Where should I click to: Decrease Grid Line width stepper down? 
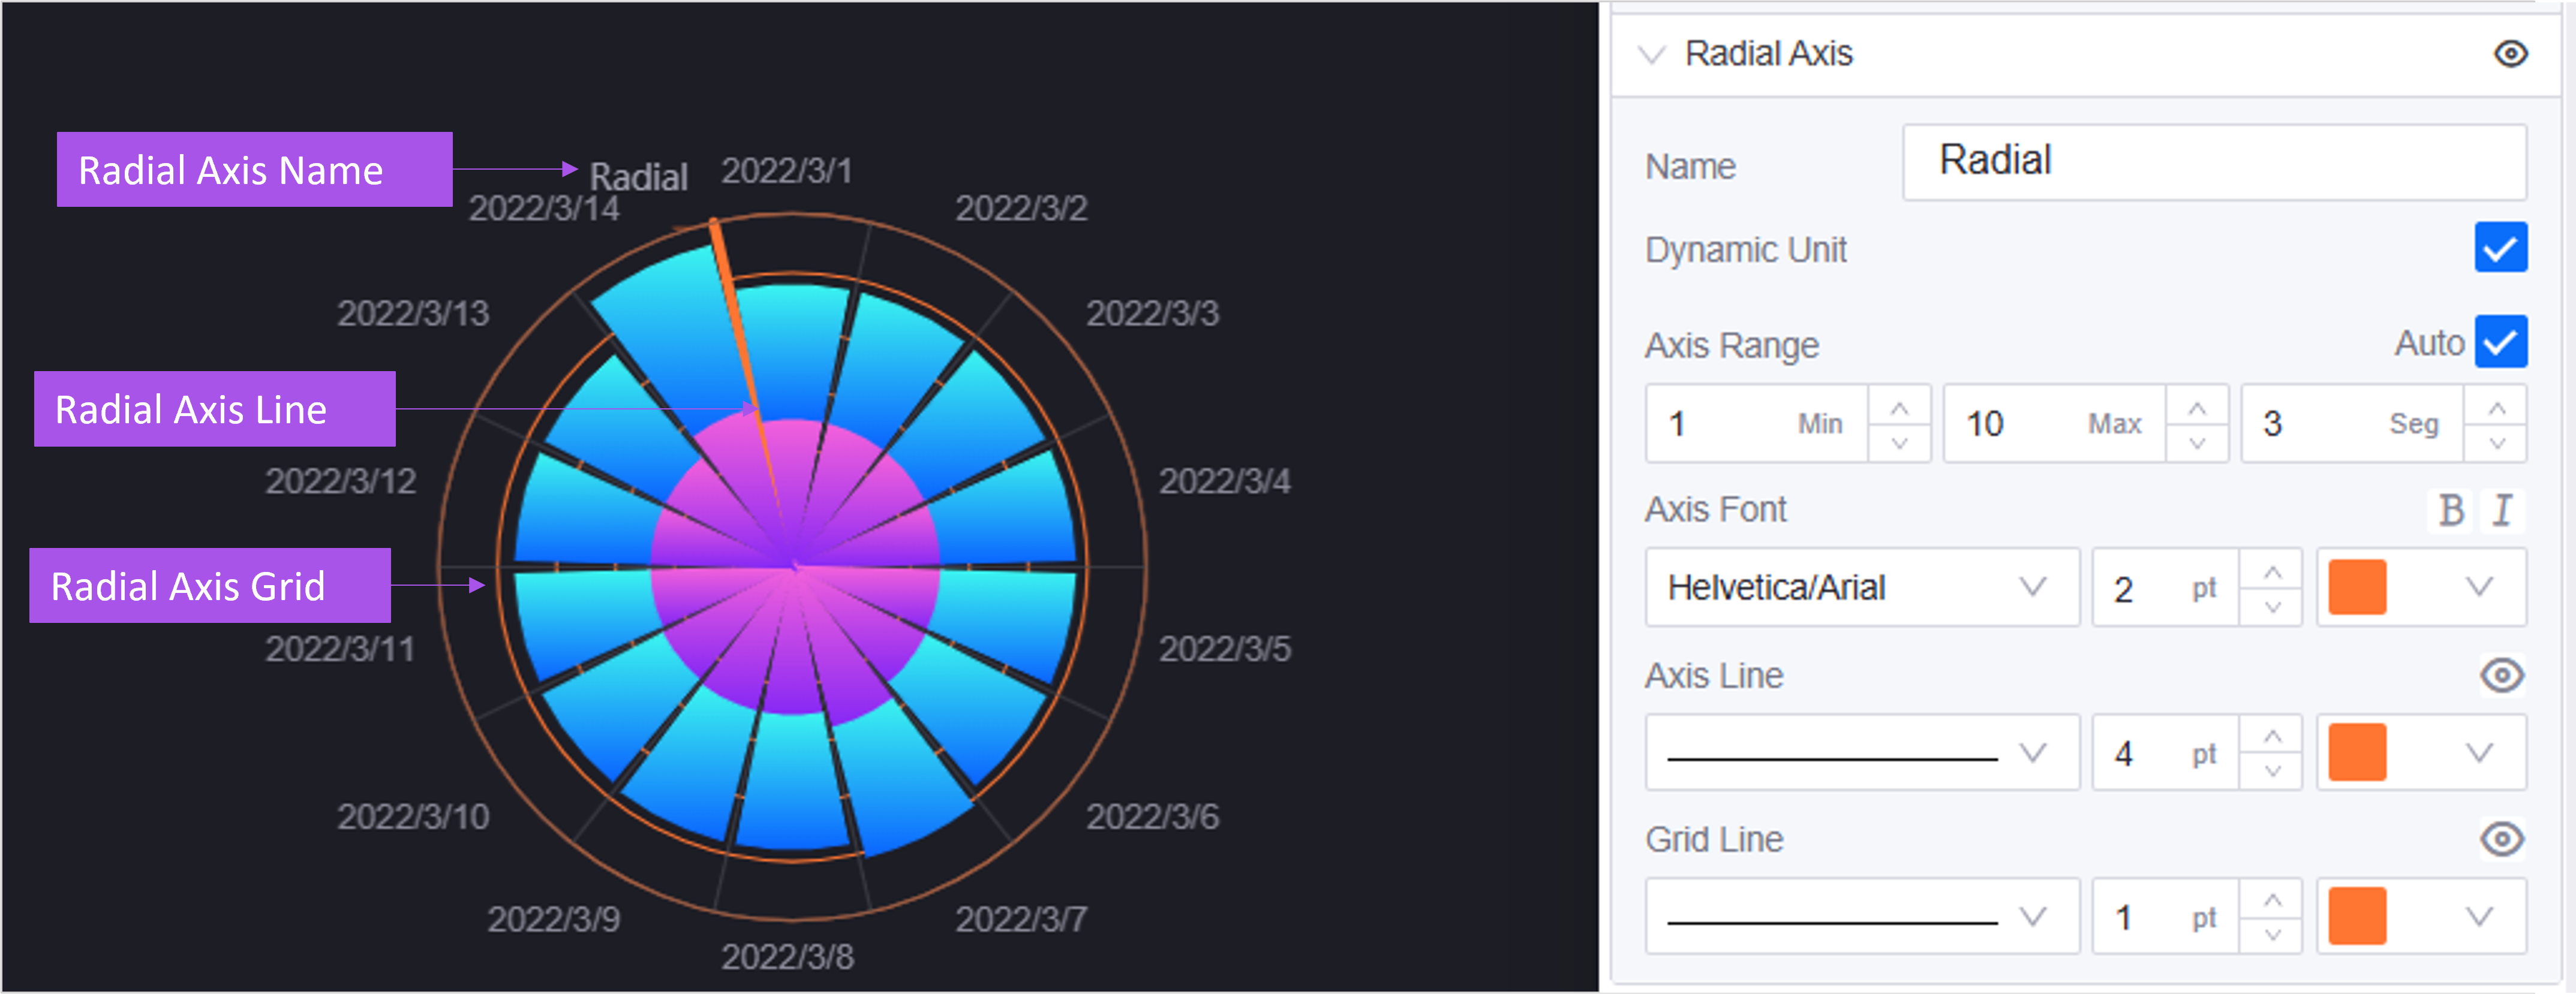[2272, 935]
